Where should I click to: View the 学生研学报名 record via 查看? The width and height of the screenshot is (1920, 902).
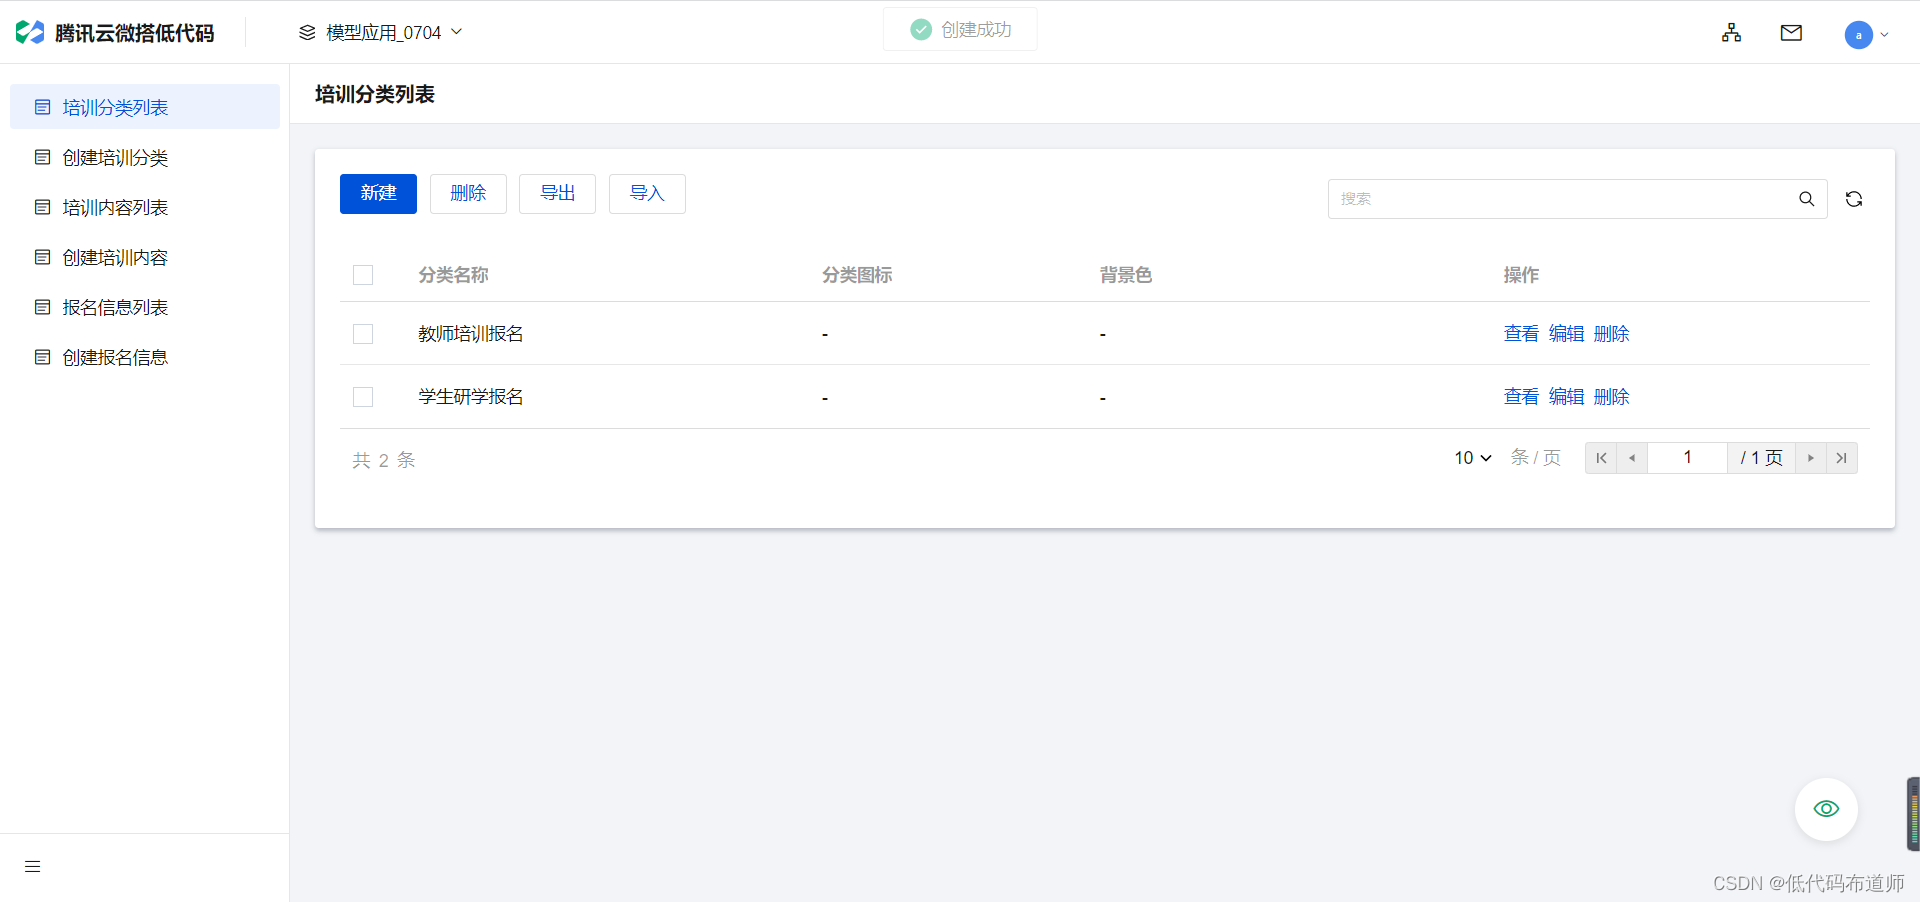pyautogui.click(x=1521, y=397)
